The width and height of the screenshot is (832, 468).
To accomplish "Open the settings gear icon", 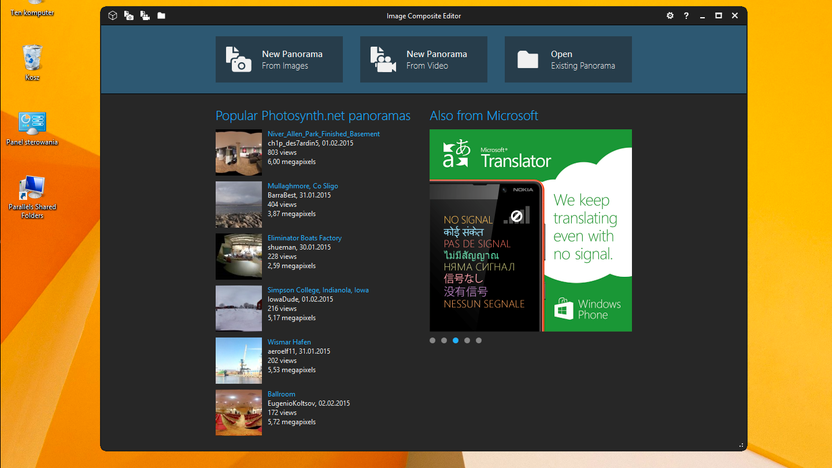I will click(x=670, y=15).
